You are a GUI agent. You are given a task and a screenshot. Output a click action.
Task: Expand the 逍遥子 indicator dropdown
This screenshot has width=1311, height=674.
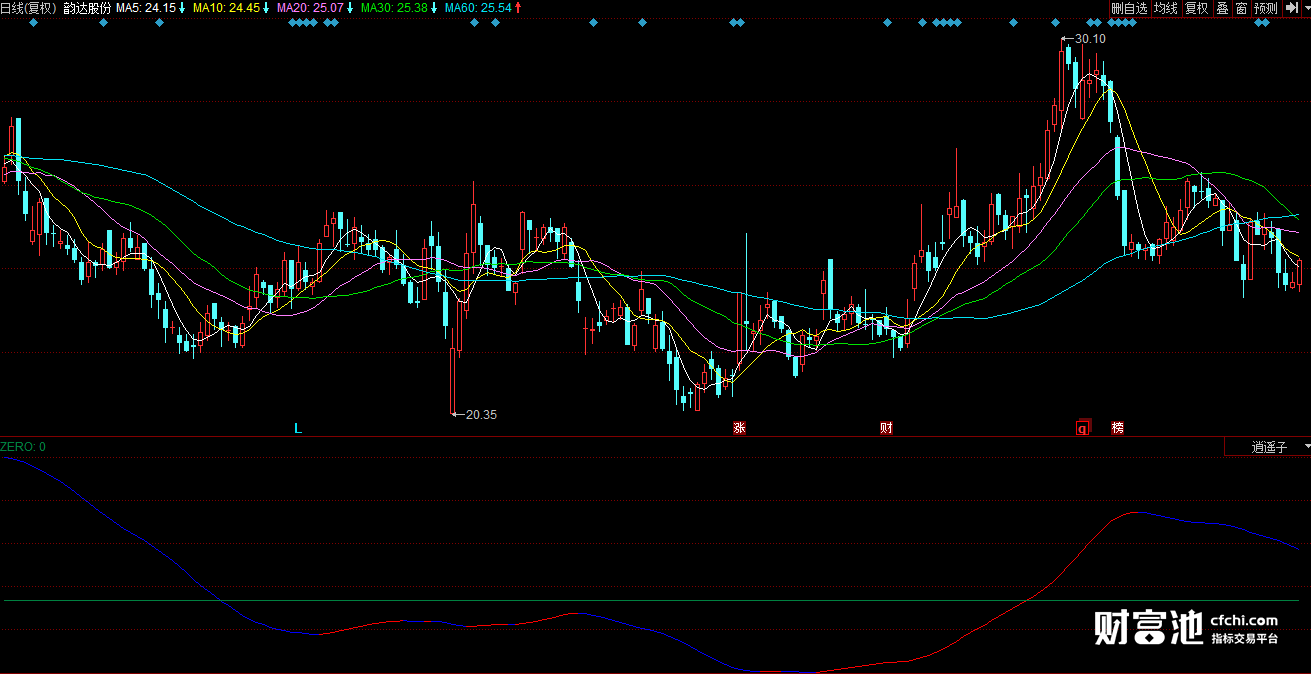pos(1268,447)
